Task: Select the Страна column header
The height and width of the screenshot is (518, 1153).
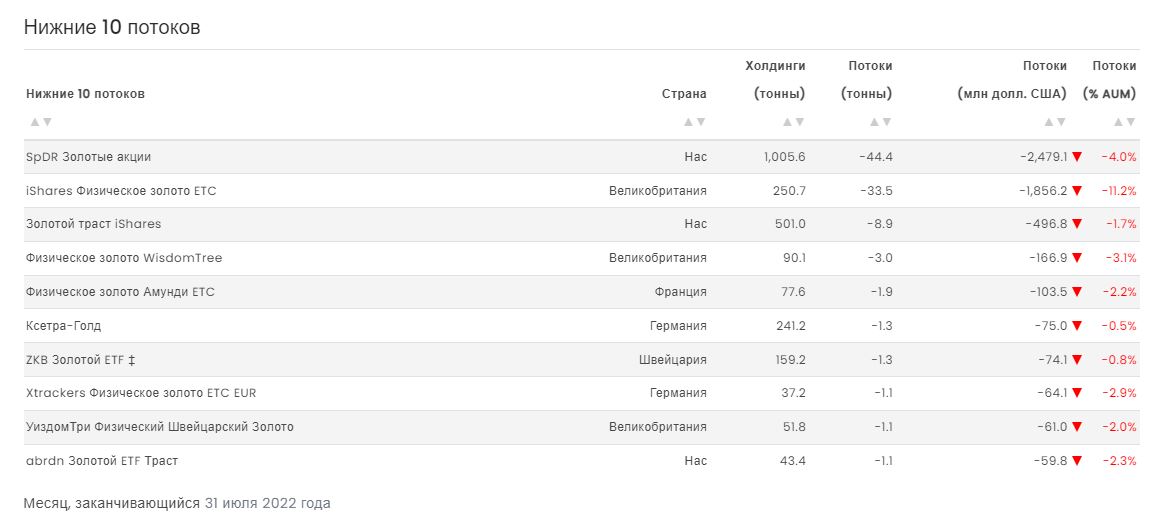Action: (684, 94)
